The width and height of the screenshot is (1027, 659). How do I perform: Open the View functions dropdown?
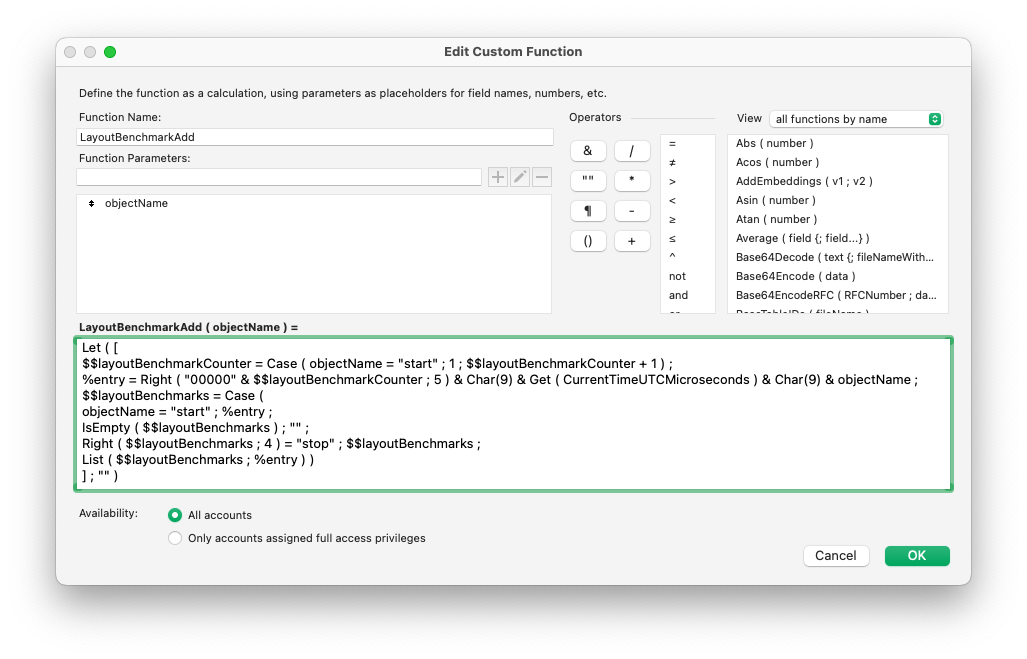855,119
